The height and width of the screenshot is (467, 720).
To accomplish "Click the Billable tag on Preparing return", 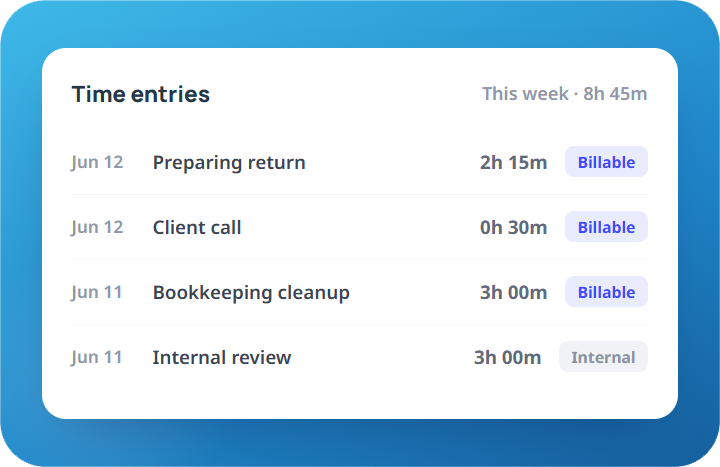I will [606, 162].
